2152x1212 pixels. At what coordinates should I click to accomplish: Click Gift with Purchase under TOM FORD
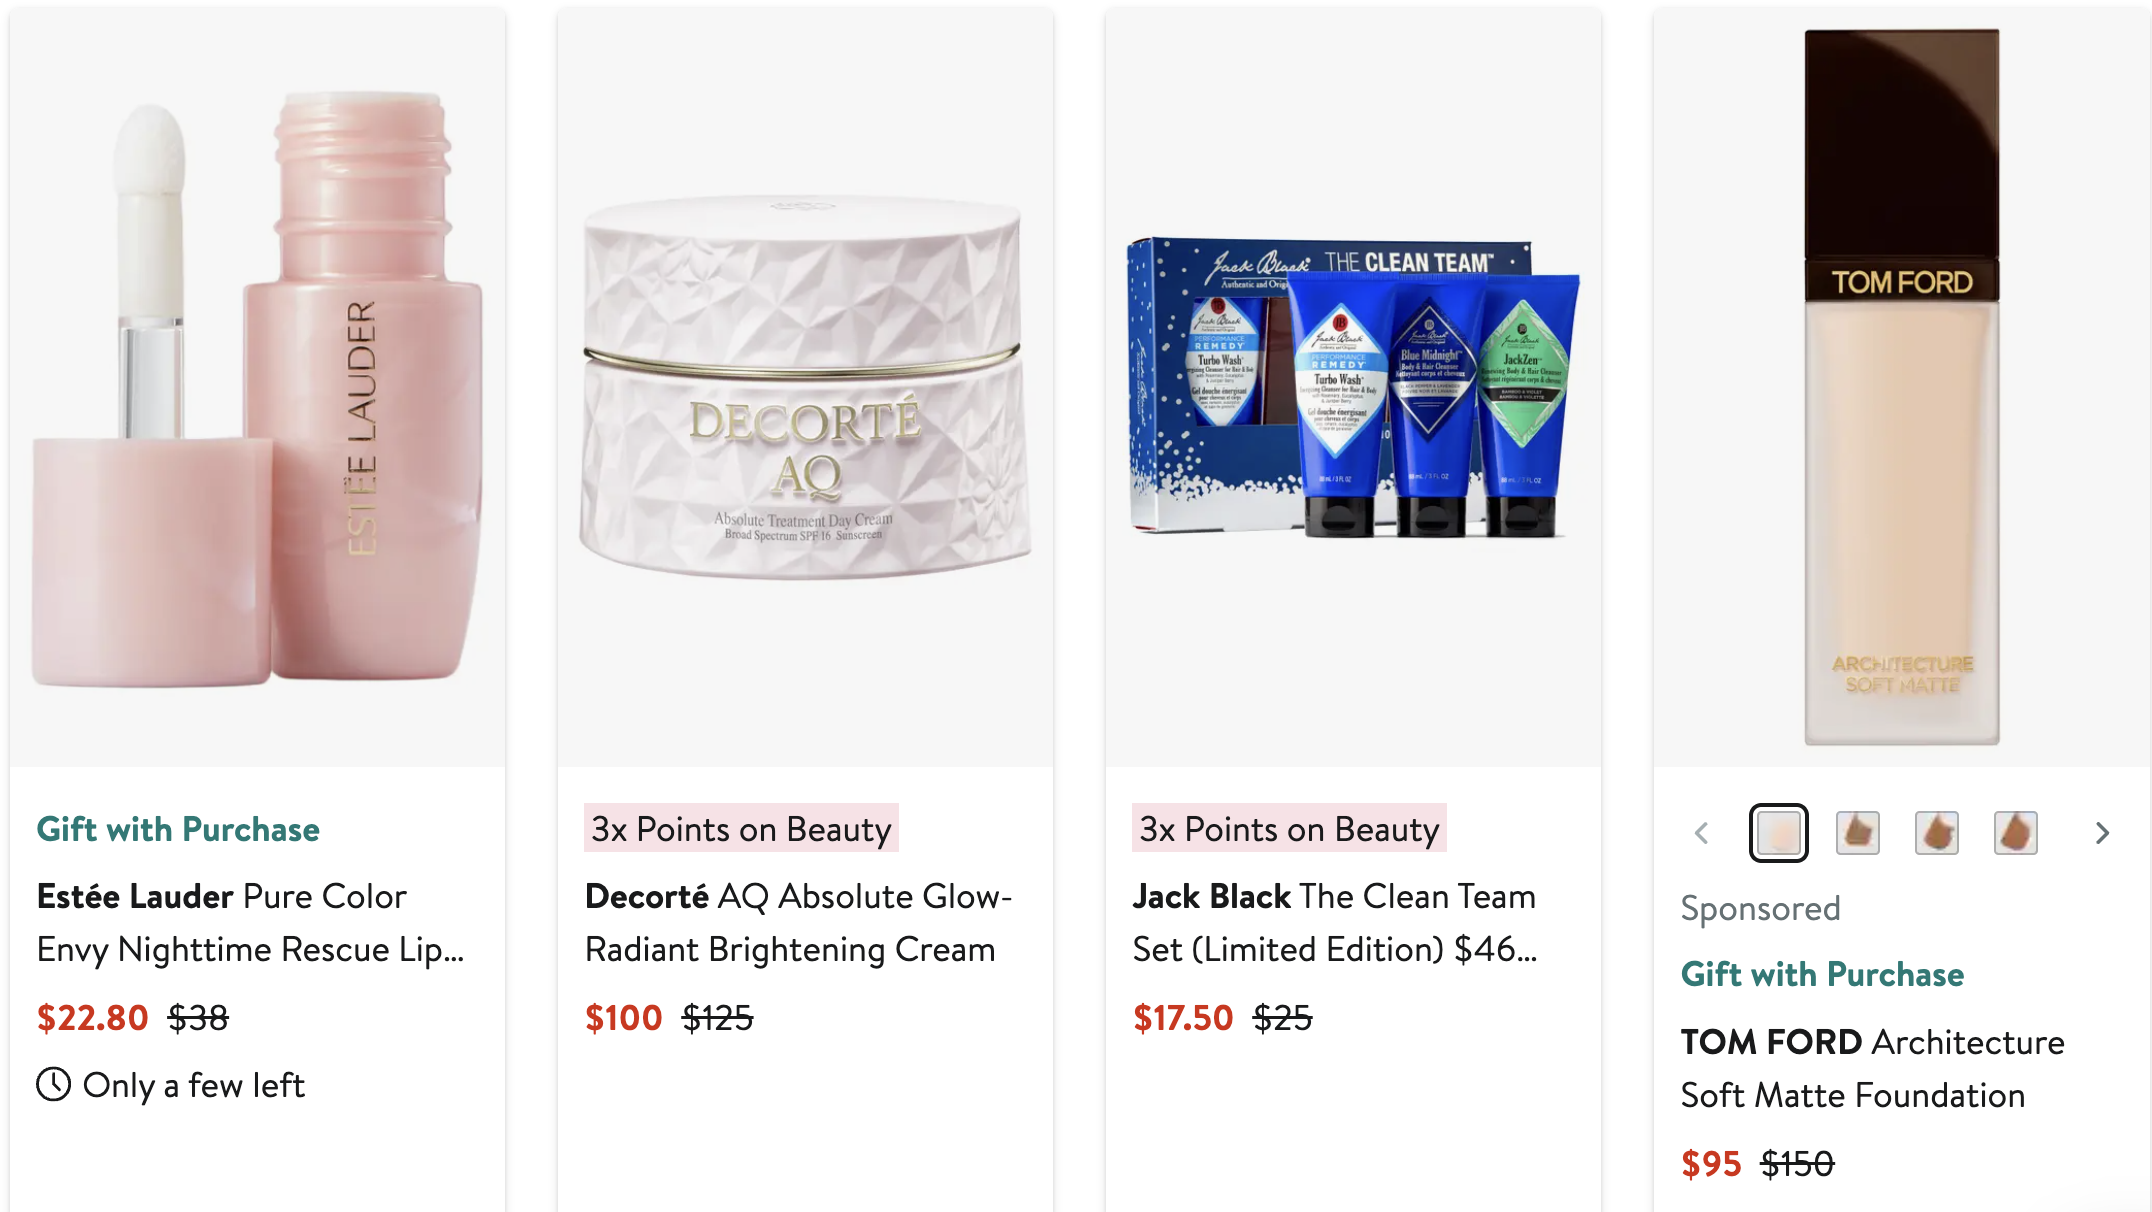click(1822, 974)
